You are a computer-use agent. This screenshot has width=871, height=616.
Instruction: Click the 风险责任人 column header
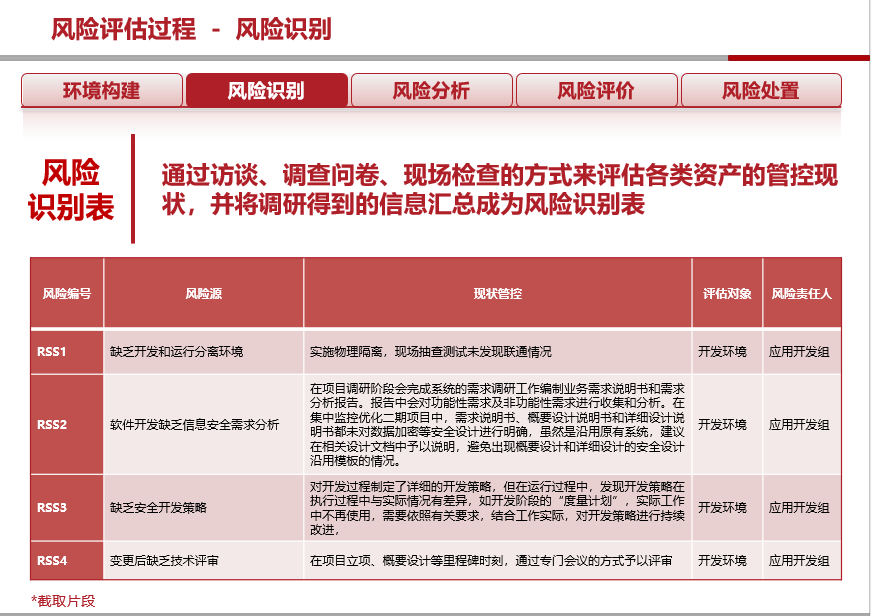802,293
